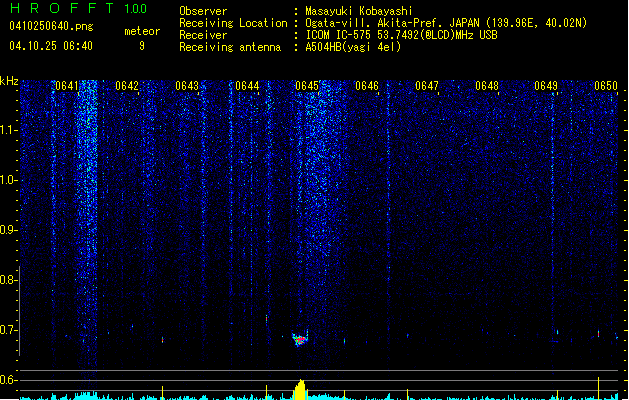Click the 0.8 kHz axis label
629x400 pixels.
click(x=8, y=280)
